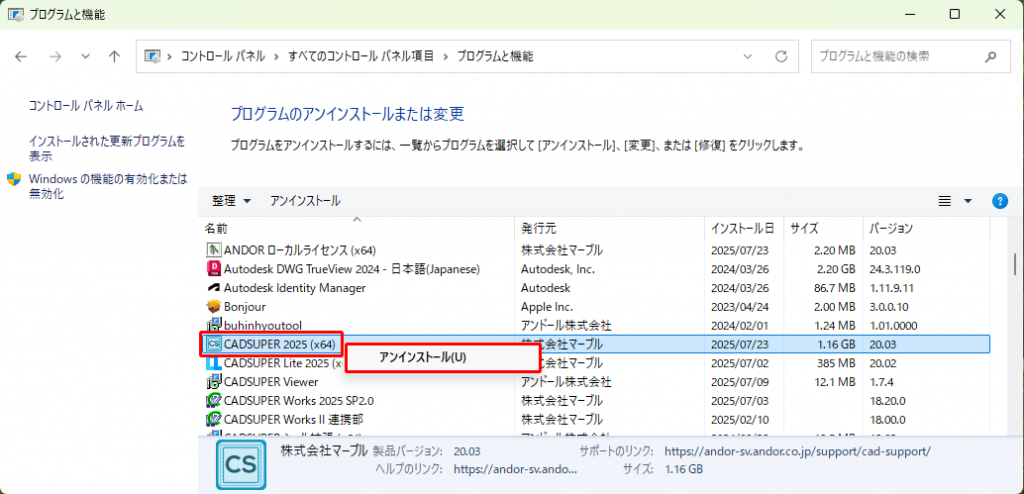Open the help link URL in details
The width and height of the screenshot is (1024, 494).
[515, 469]
